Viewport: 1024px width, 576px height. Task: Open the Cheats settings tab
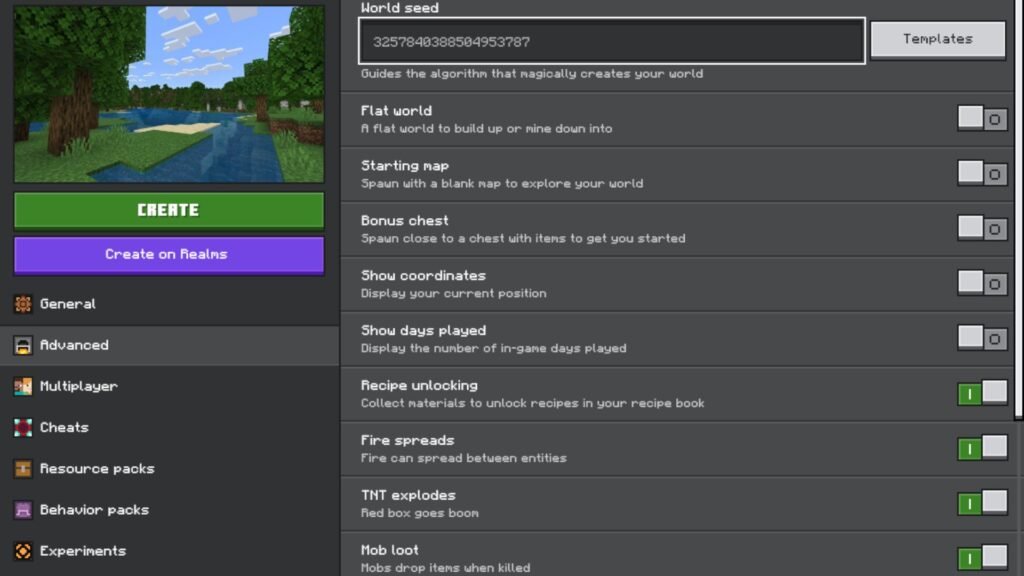(x=170, y=427)
